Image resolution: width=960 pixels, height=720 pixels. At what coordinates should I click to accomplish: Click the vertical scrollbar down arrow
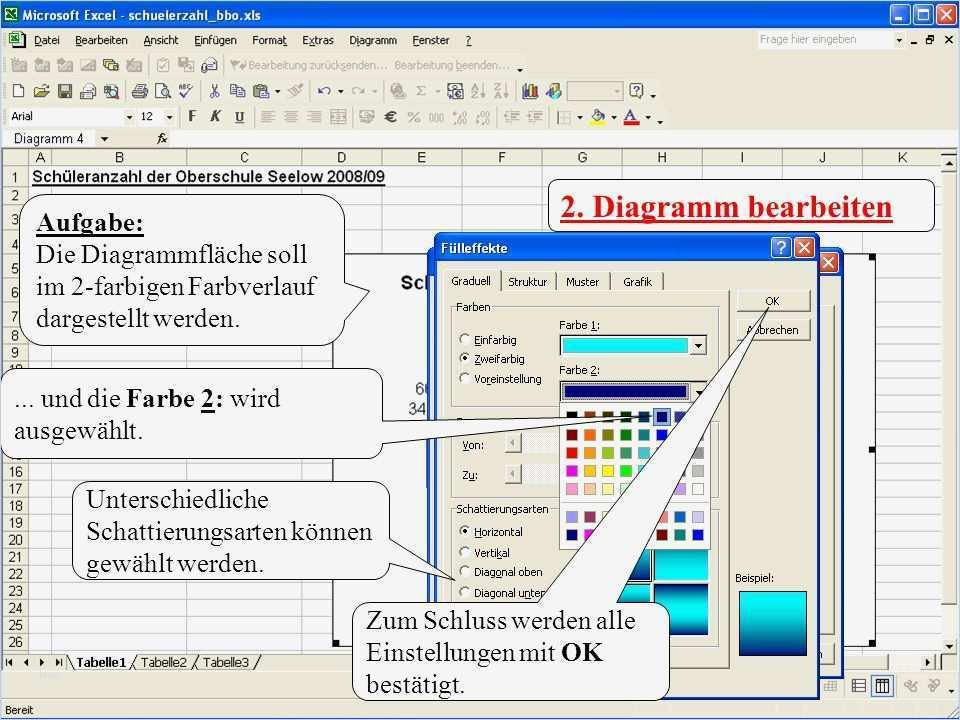coord(948,647)
